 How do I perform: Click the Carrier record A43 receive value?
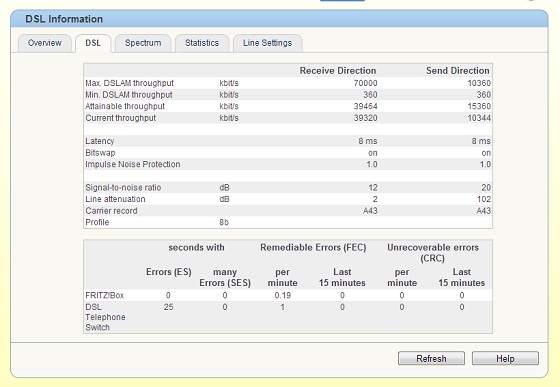370,211
